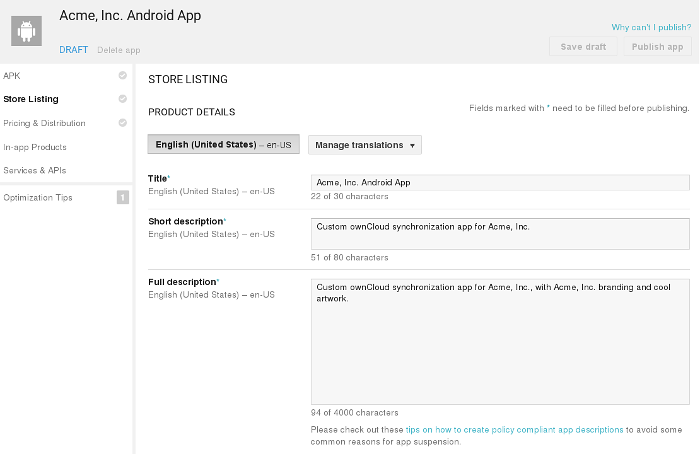This screenshot has width=700, height=454.
Task: Open the Manage translations dropdown
Action: (x=365, y=145)
